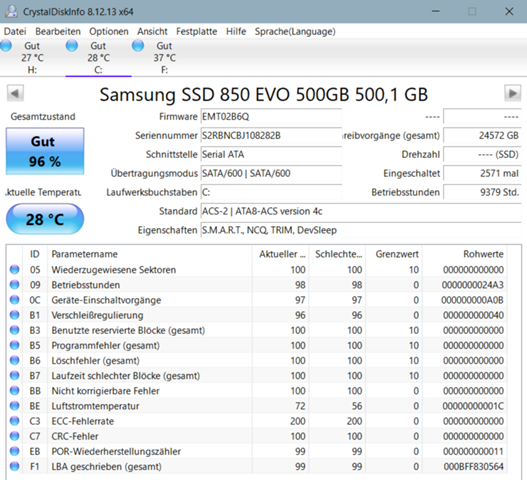Select the Luftstromtemperatur parameter name

tap(95, 406)
